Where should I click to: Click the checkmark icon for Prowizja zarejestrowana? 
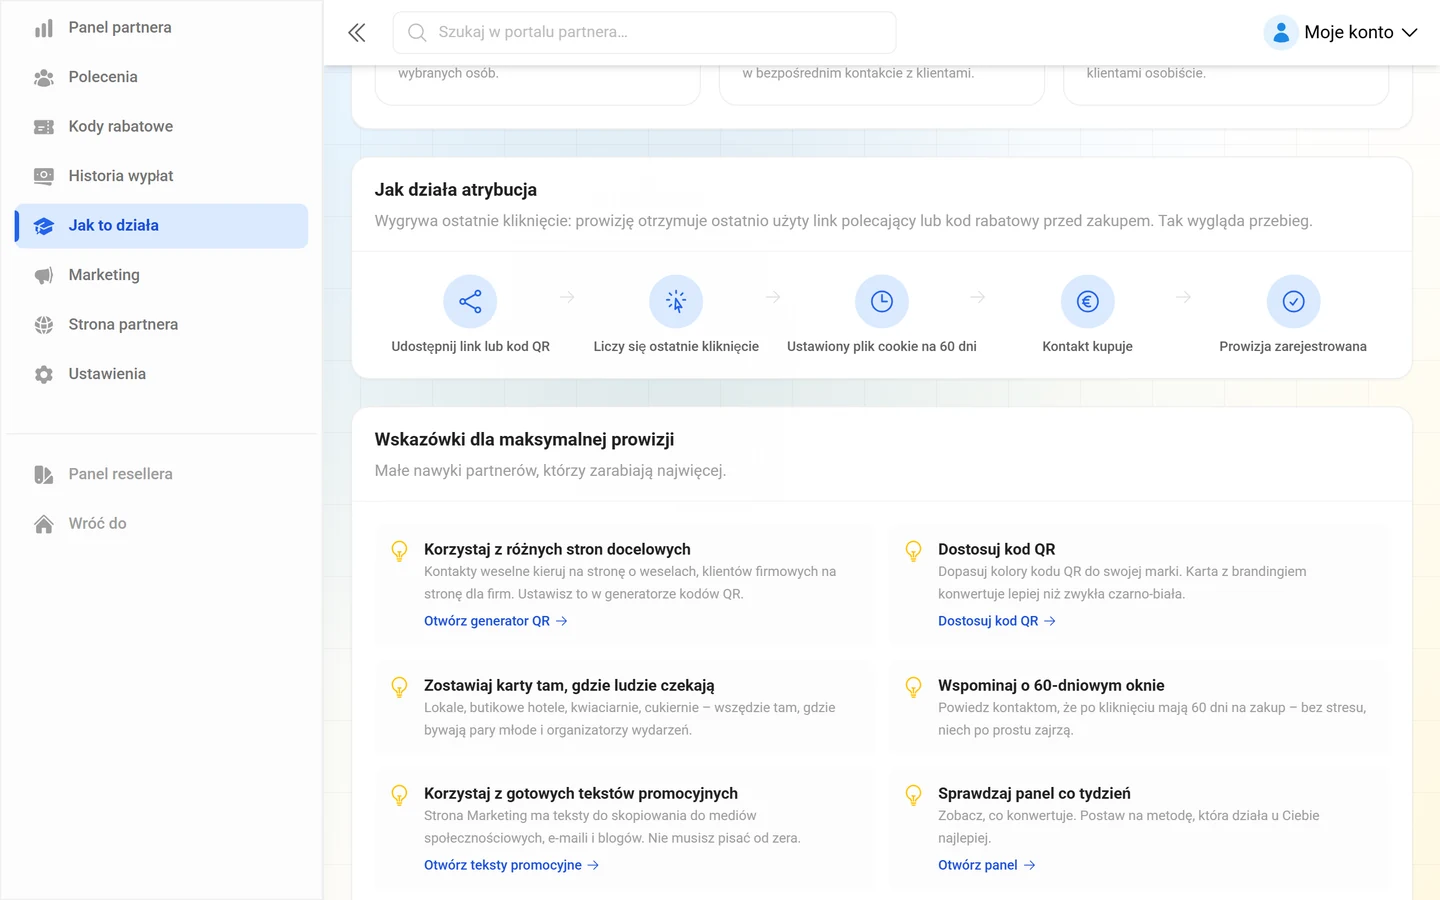pyautogui.click(x=1294, y=301)
